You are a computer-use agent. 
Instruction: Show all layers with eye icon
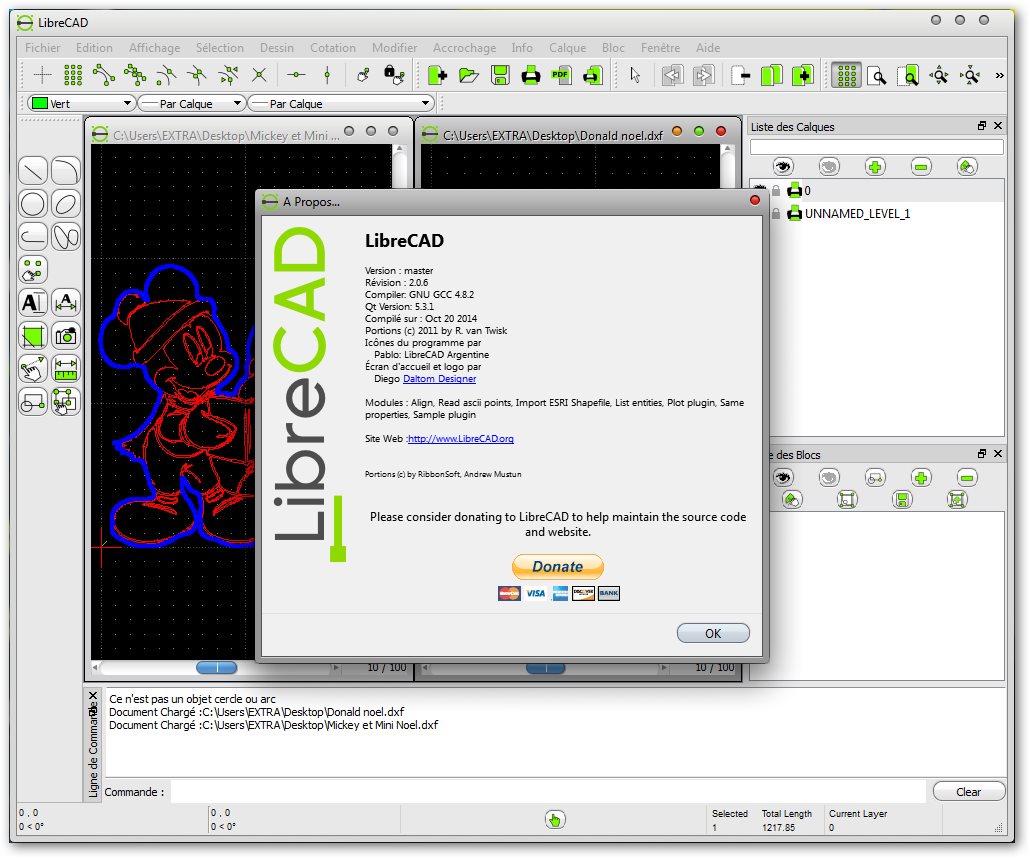[783, 167]
